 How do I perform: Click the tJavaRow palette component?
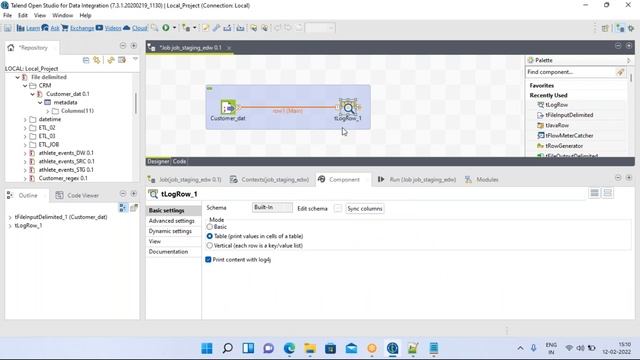click(557, 125)
